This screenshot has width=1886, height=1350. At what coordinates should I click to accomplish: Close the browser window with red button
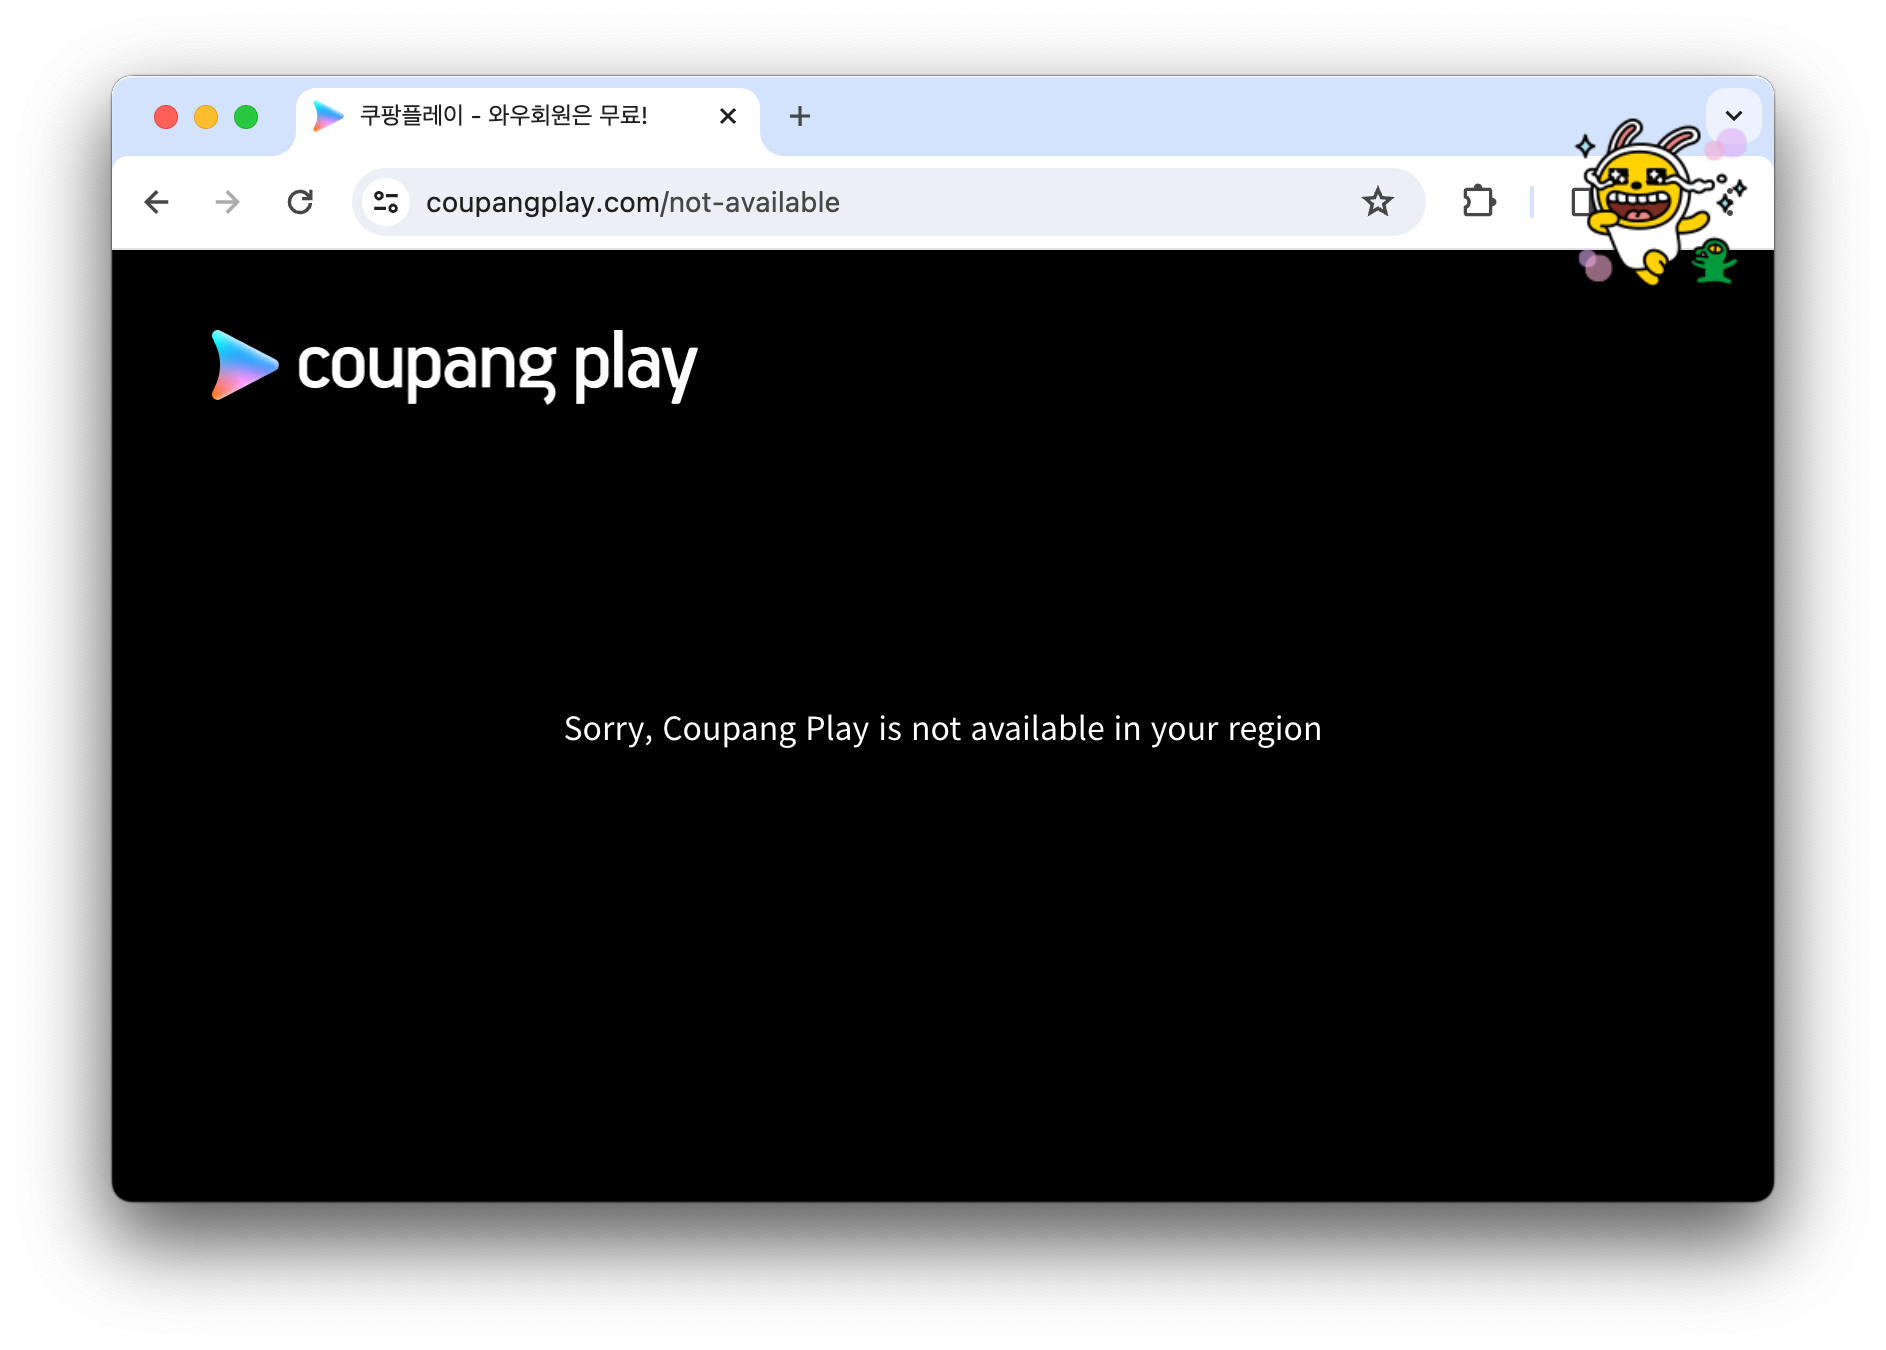click(x=166, y=117)
